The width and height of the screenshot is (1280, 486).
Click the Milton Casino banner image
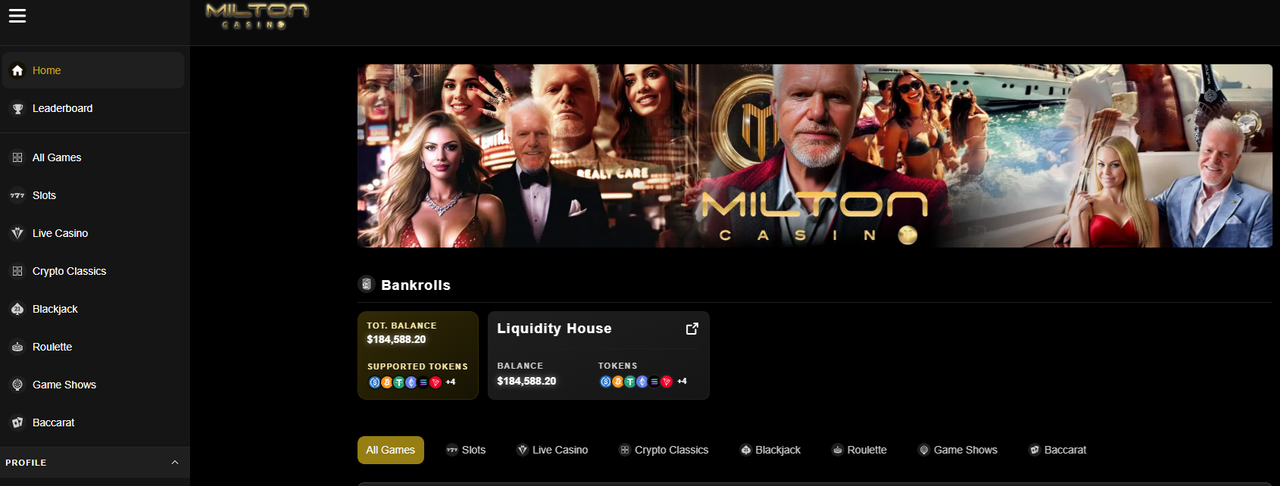click(x=815, y=156)
